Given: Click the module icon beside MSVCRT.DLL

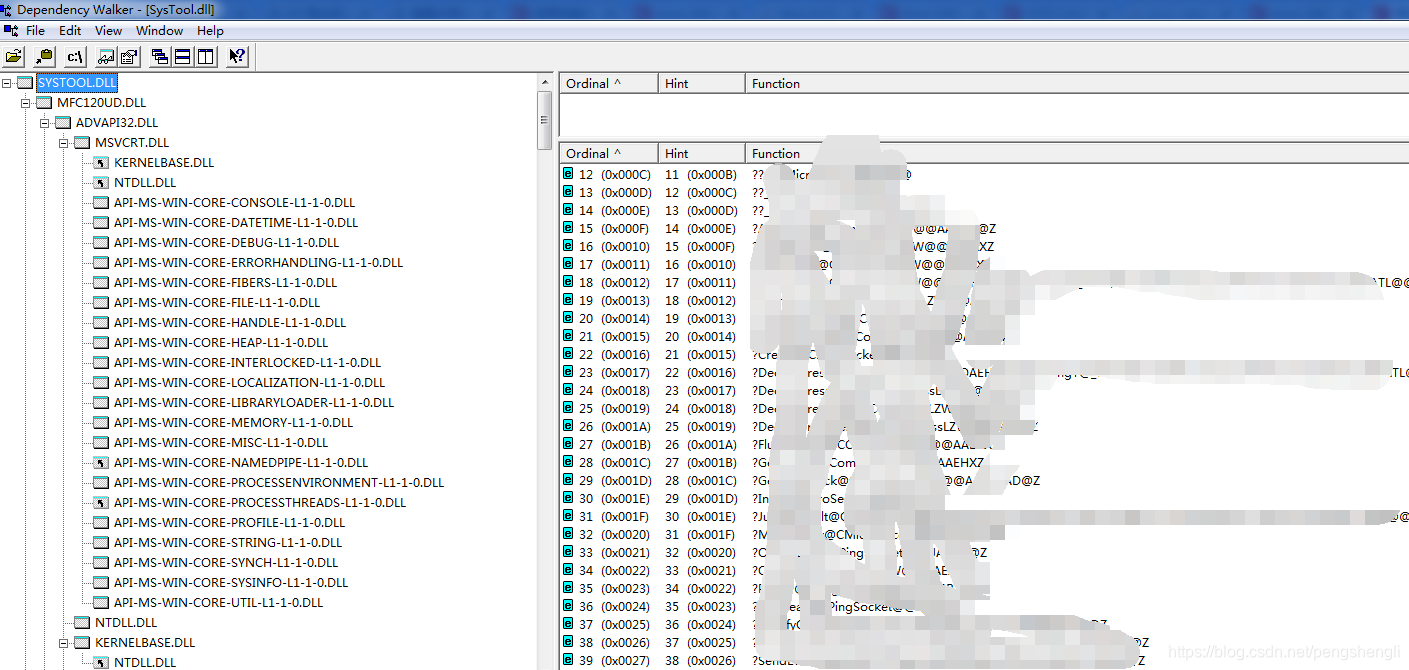Looking at the screenshot, I should pos(83,143).
